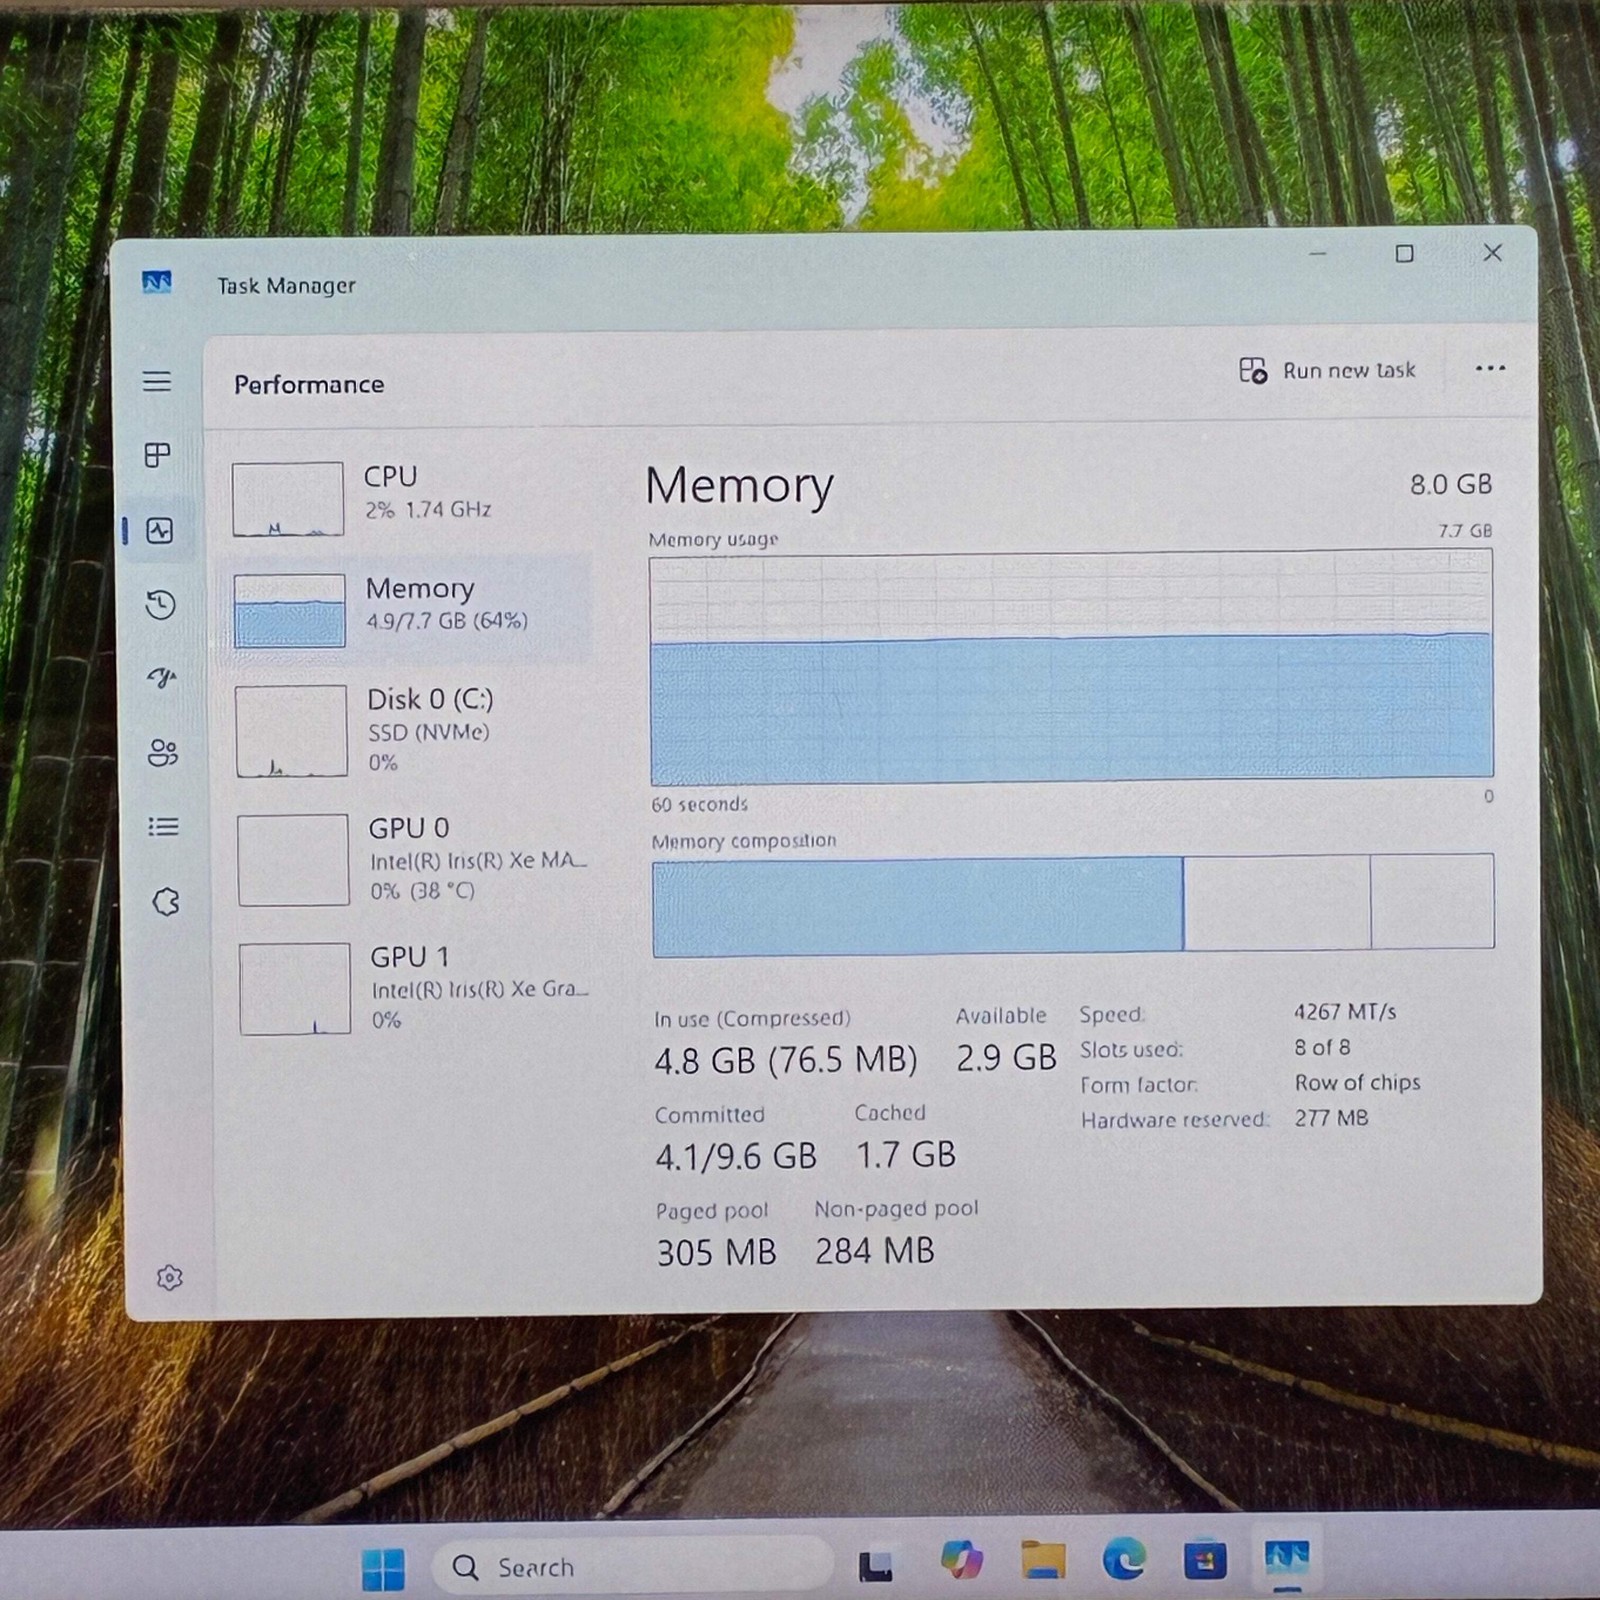1600x1600 pixels.
Task: Open Task Manager settings gear
Action: tap(170, 1277)
